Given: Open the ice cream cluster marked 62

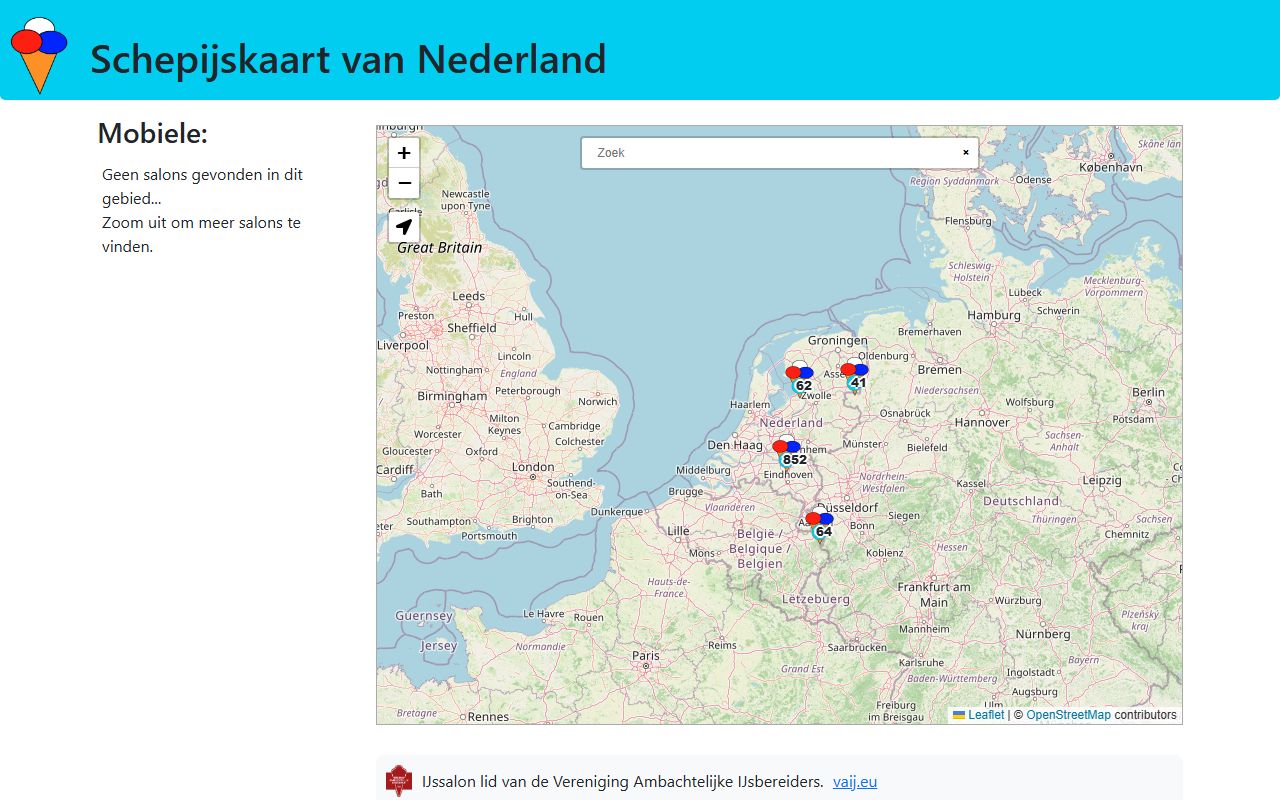Looking at the screenshot, I should click(800, 378).
